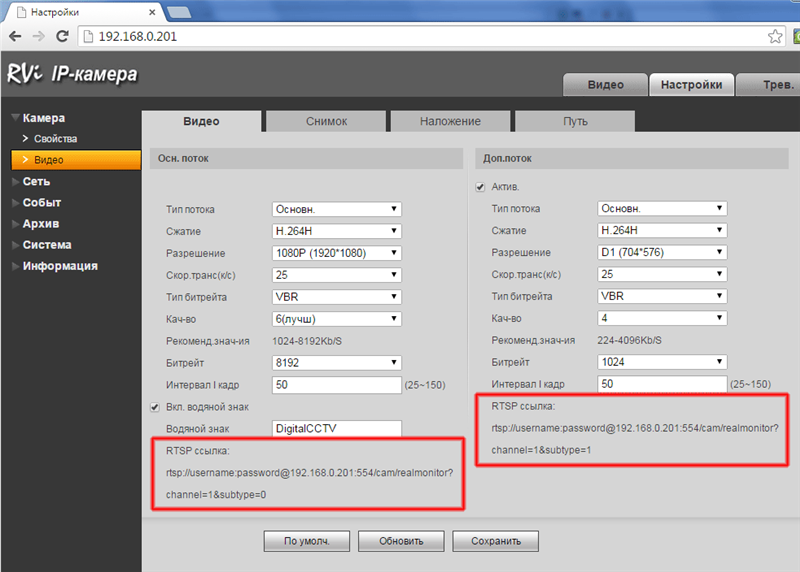Screen dimensions: 800x572
Task: Click the RVi IP-камера logo
Action: (x=71, y=74)
